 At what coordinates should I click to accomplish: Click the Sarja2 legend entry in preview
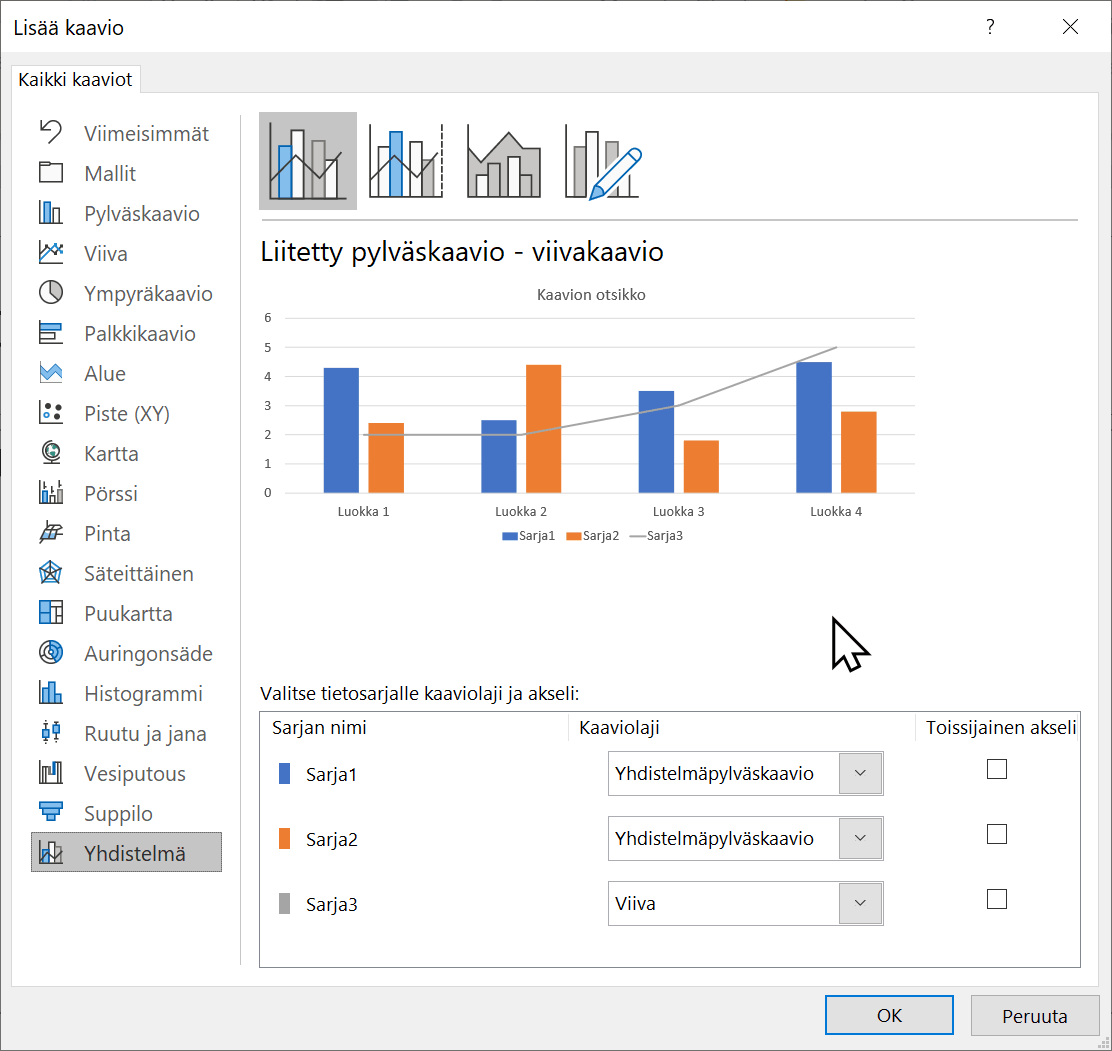[x=592, y=535]
